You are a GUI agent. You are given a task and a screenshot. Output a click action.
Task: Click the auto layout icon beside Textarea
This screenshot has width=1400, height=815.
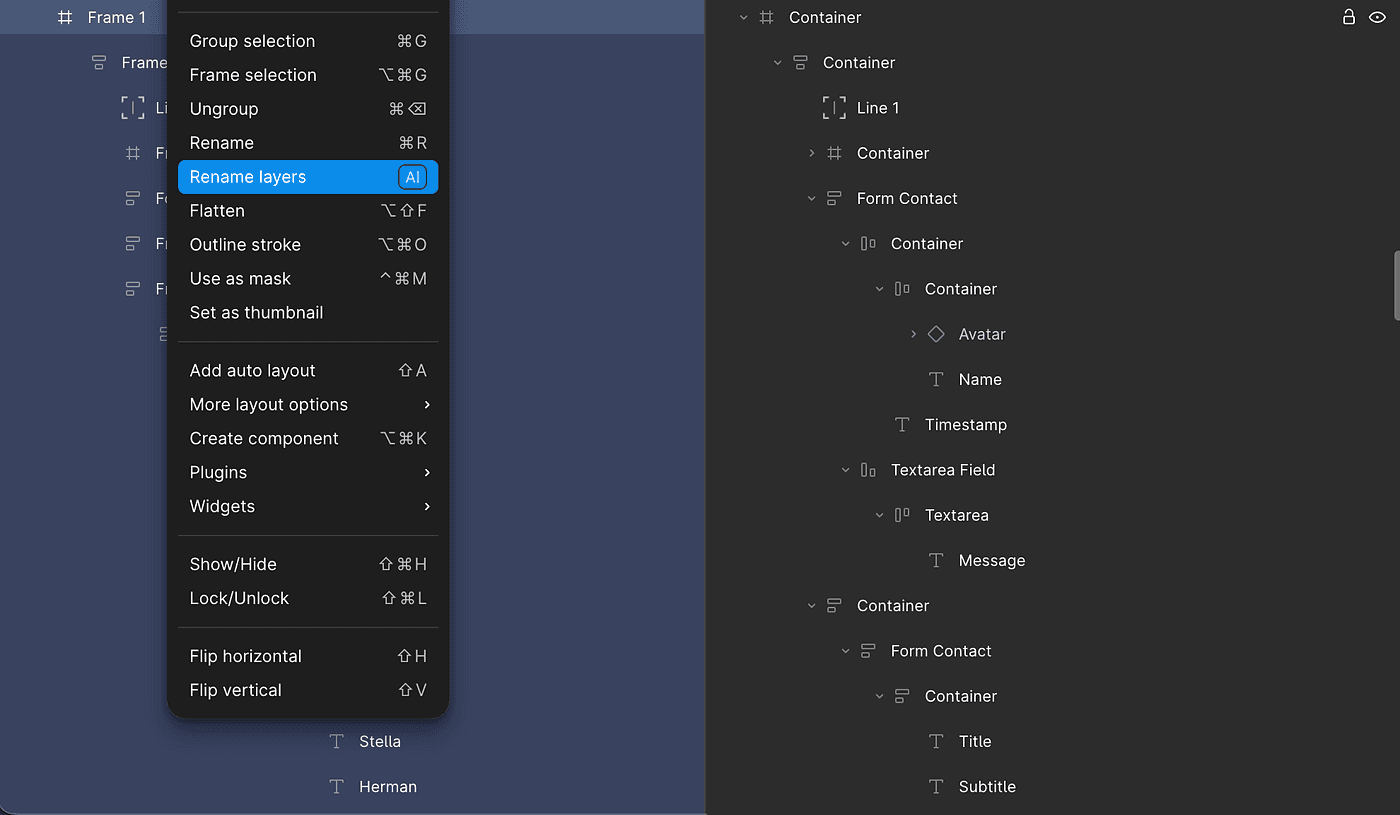click(x=902, y=515)
